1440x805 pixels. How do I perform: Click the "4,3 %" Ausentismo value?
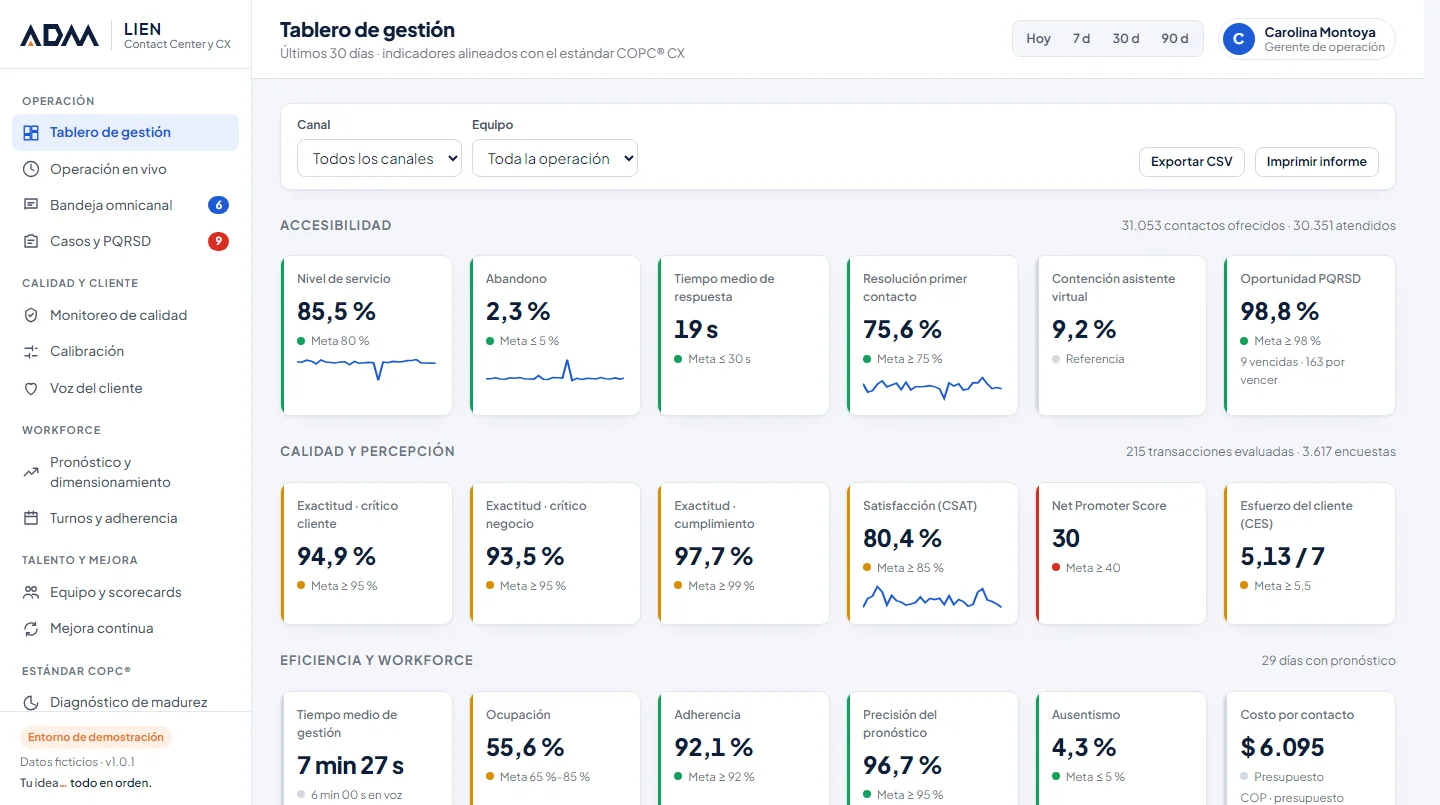[x=1084, y=747]
